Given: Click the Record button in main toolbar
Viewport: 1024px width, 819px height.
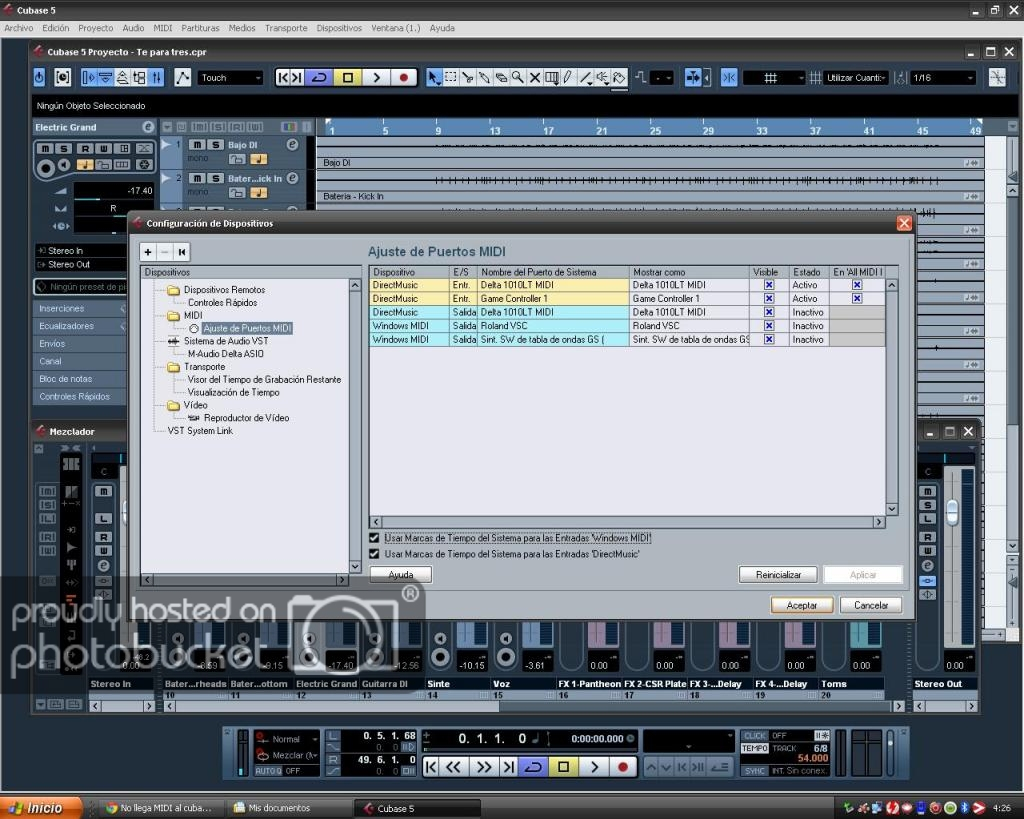Looking at the screenshot, I should pyautogui.click(x=404, y=77).
